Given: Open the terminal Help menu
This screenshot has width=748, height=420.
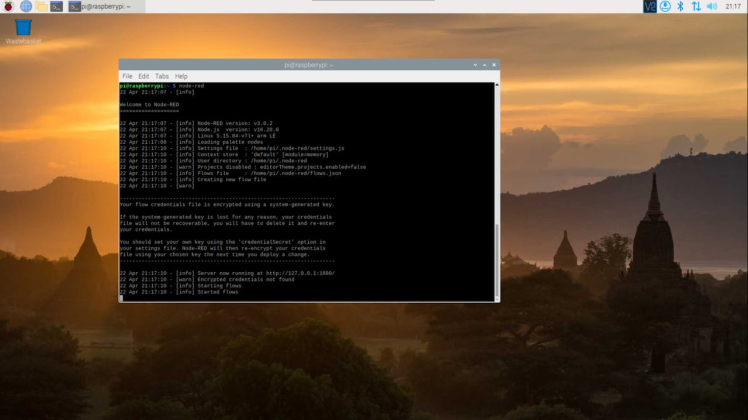Looking at the screenshot, I should [181, 76].
